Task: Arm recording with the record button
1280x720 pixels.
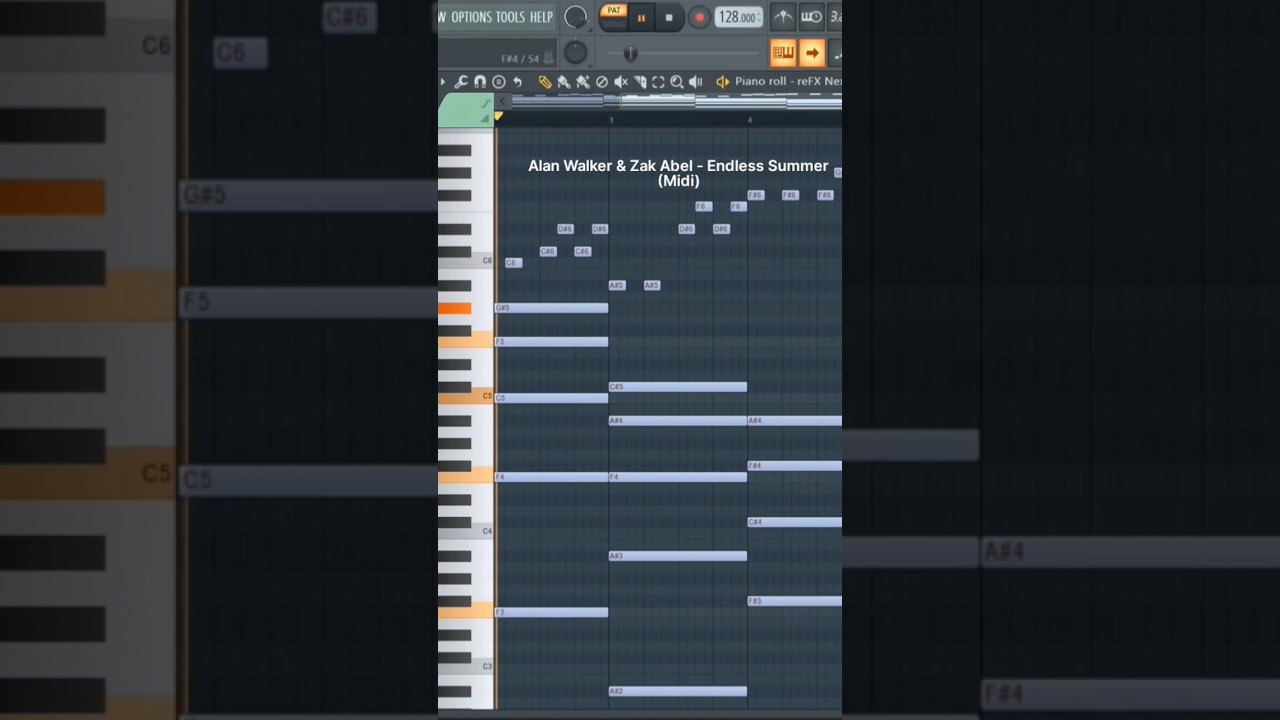Action: 699,17
